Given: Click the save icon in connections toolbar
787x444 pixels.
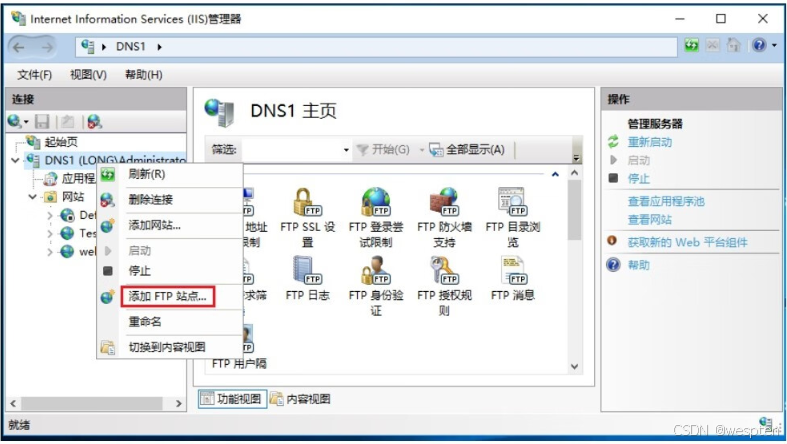Looking at the screenshot, I should 42,121.
